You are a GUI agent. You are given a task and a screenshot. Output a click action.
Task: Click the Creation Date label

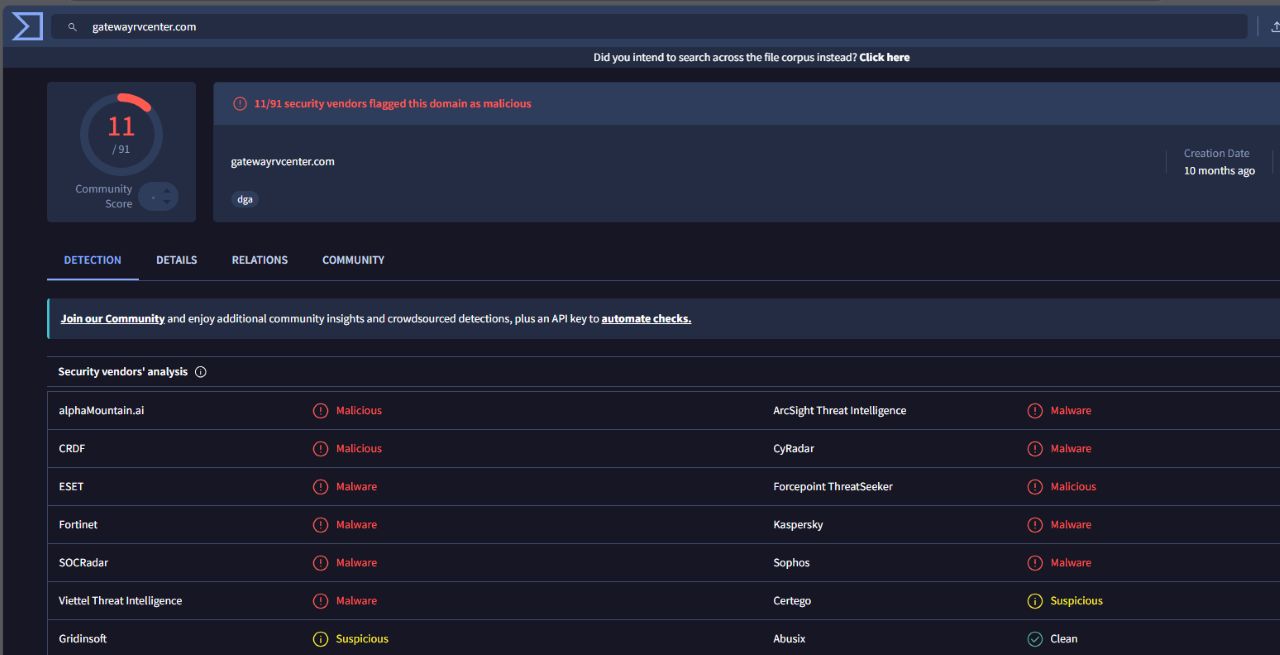1217,154
